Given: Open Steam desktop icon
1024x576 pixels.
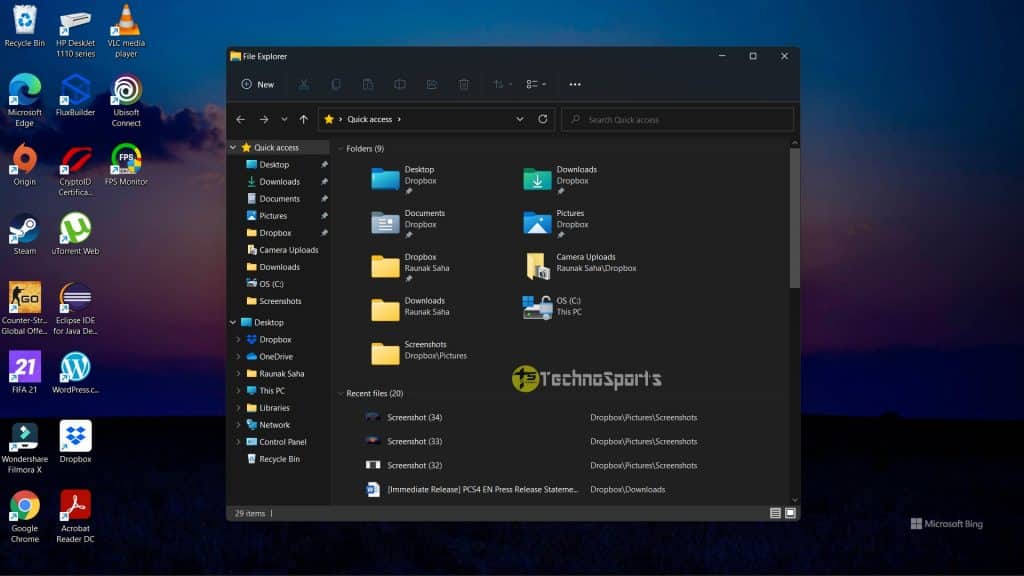Looking at the screenshot, I should tap(25, 234).
